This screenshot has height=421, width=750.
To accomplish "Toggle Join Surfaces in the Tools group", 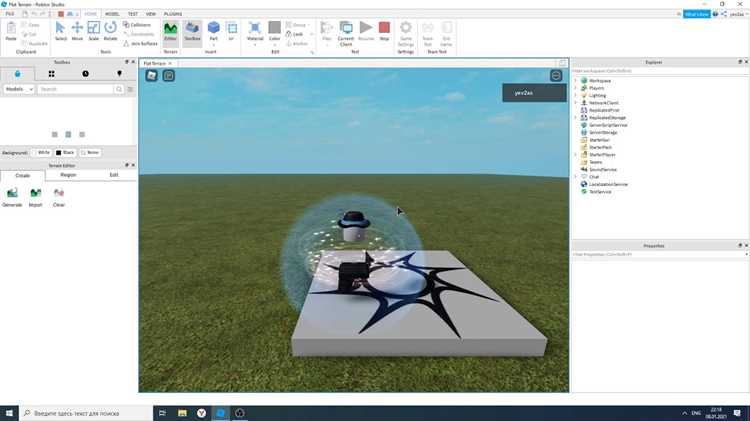I will (140, 44).
